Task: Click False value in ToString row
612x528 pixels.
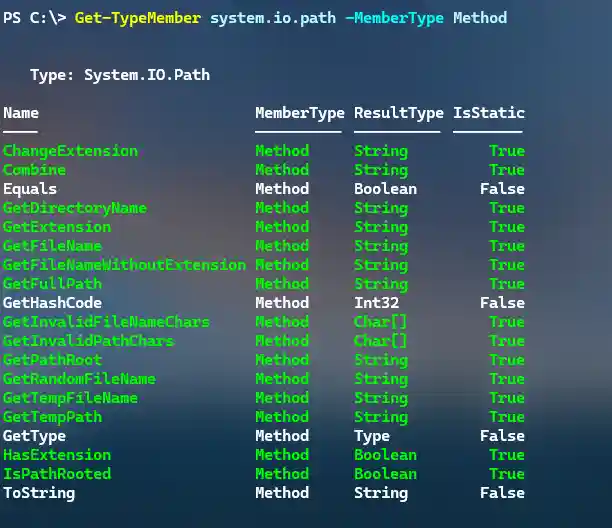Action: (x=502, y=493)
